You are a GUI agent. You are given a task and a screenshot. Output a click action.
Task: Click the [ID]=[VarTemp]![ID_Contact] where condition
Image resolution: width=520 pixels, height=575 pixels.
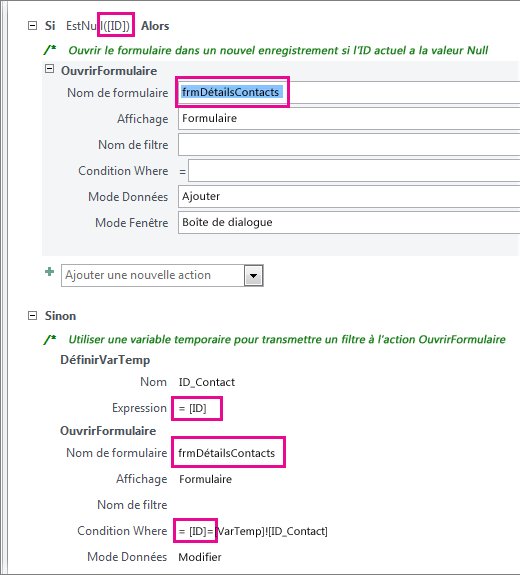pyautogui.click(x=253, y=531)
